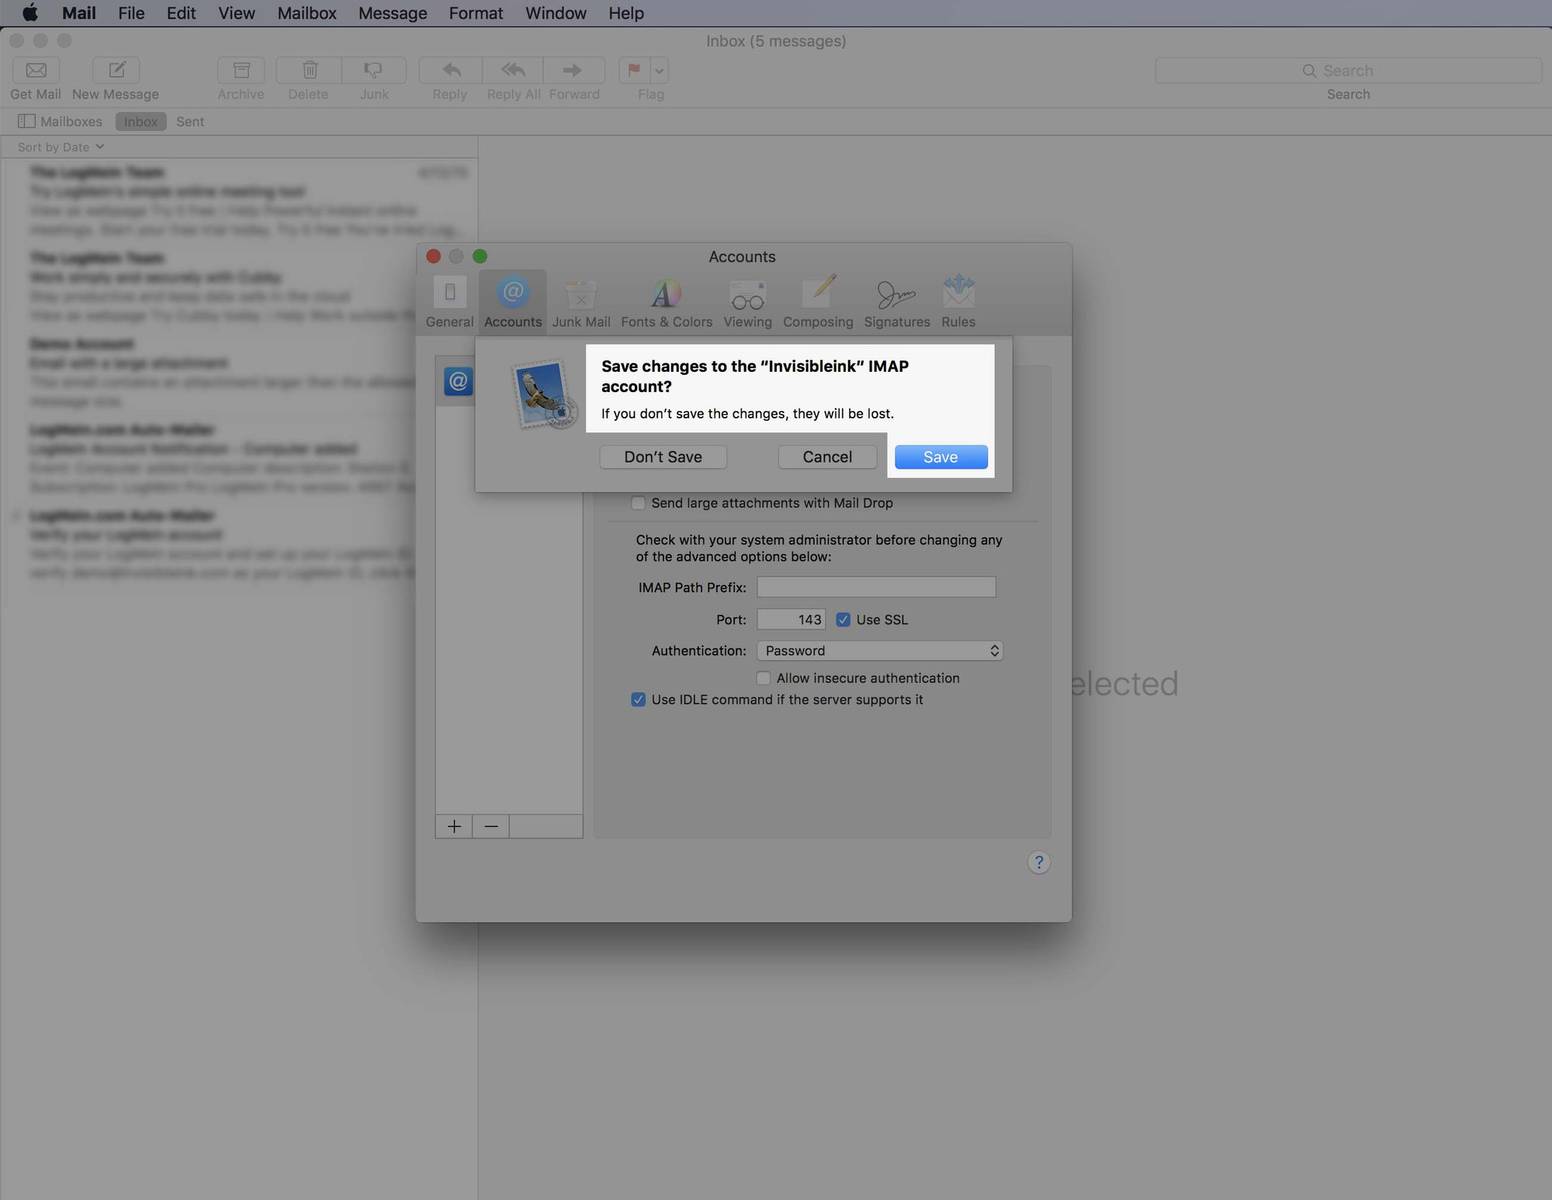
Task: Enable Allow insecure authentication checkbox
Action: pyautogui.click(x=764, y=678)
